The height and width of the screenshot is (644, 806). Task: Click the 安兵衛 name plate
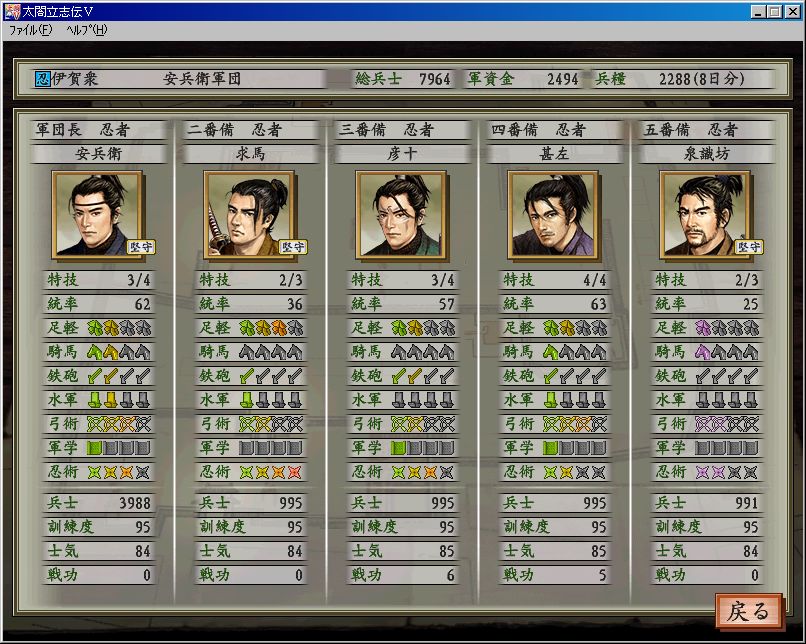point(98,154)
